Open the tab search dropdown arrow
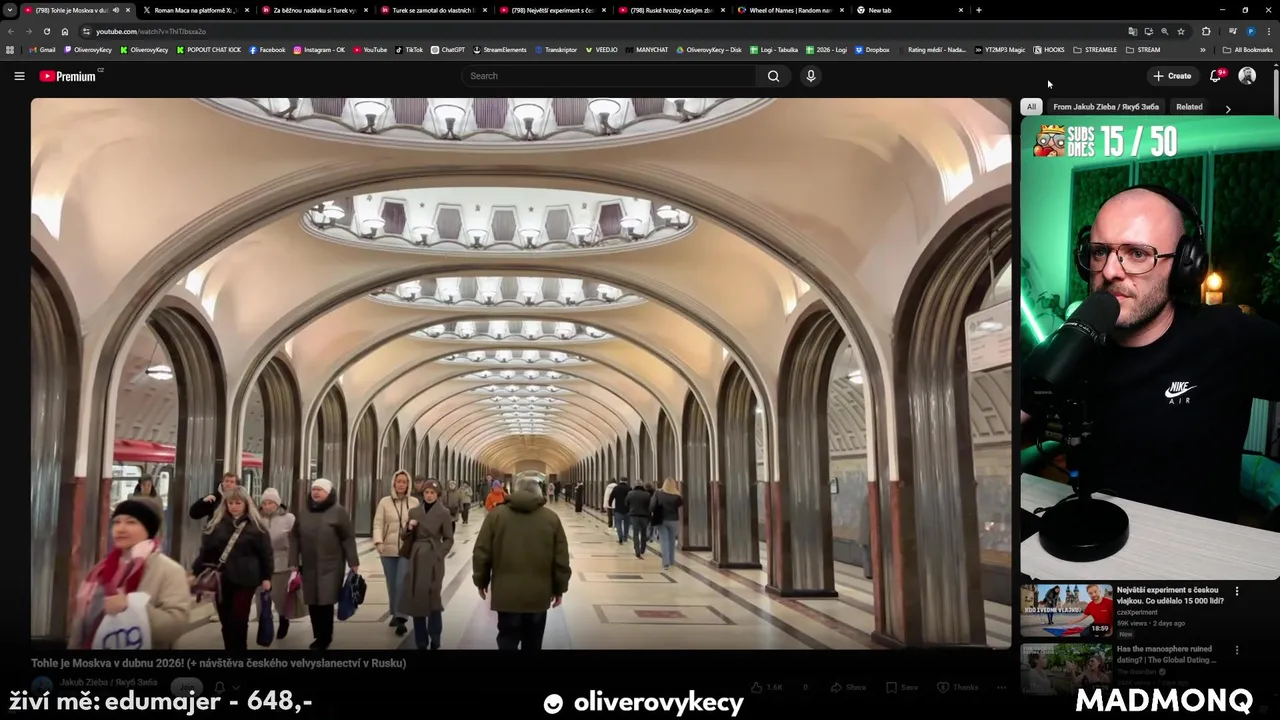1280x720 pixels. [x=10, y=10]
